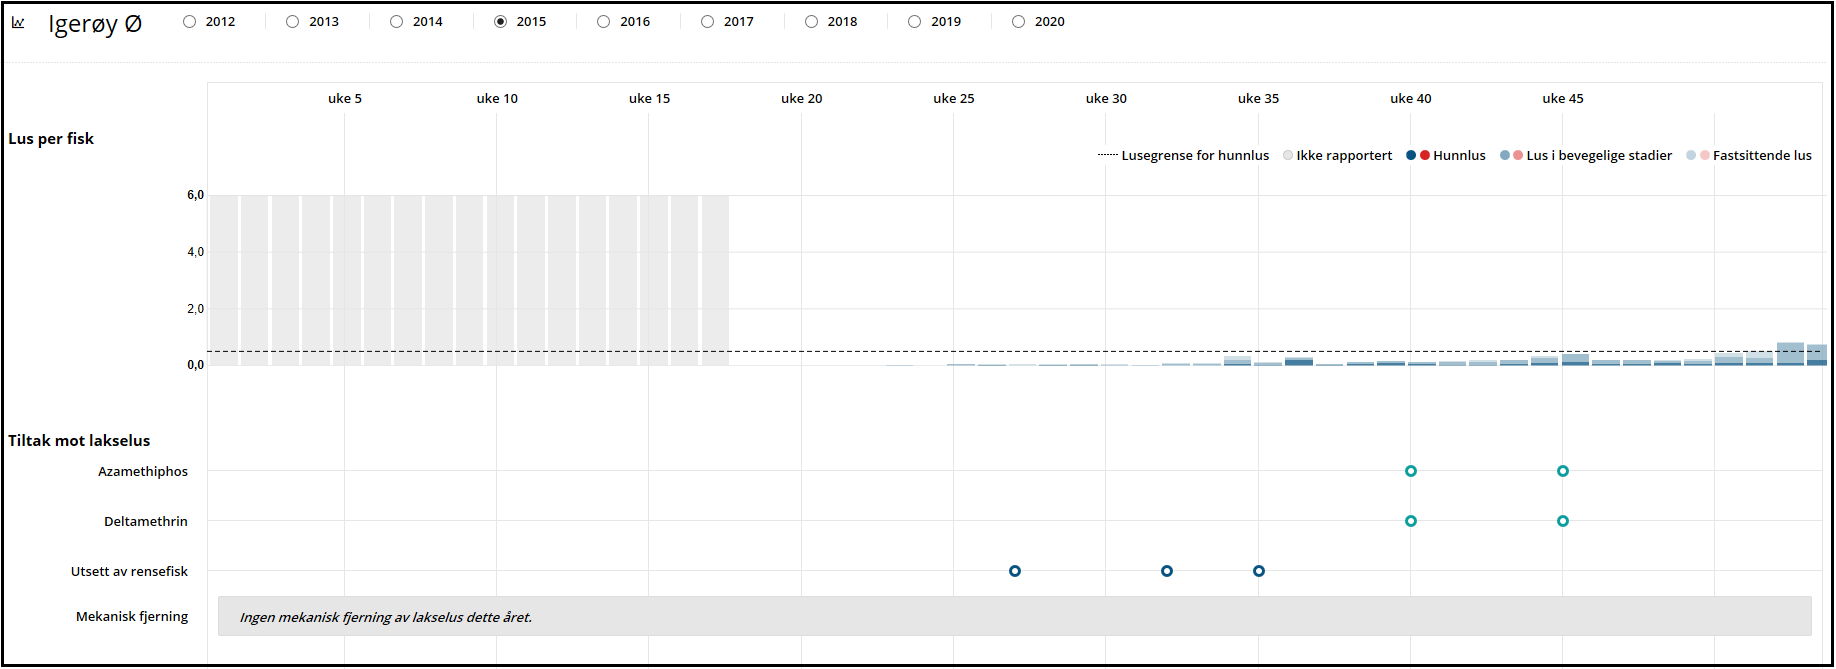This screenshot has height=669, width=1836.
Task: Click the Azamethiphos marker at uke 40
Action: (1411, 471)
